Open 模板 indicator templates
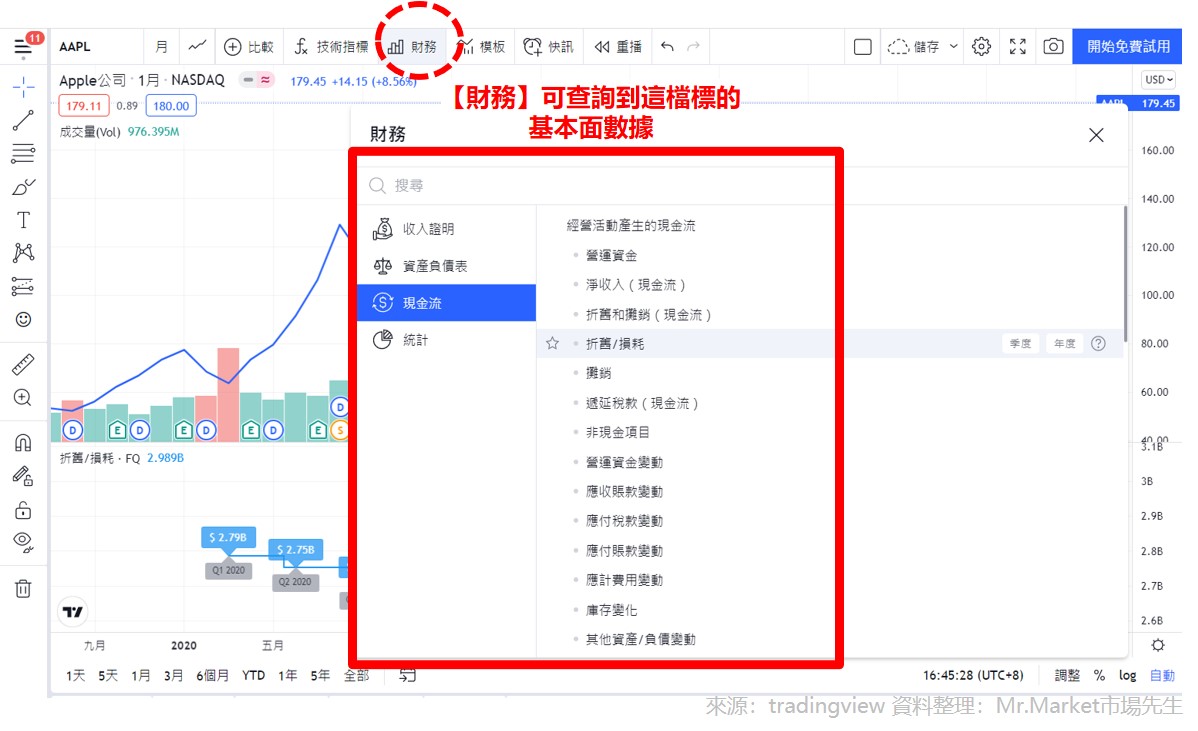Screen dimensions: 1198x731 click(481, 47)
